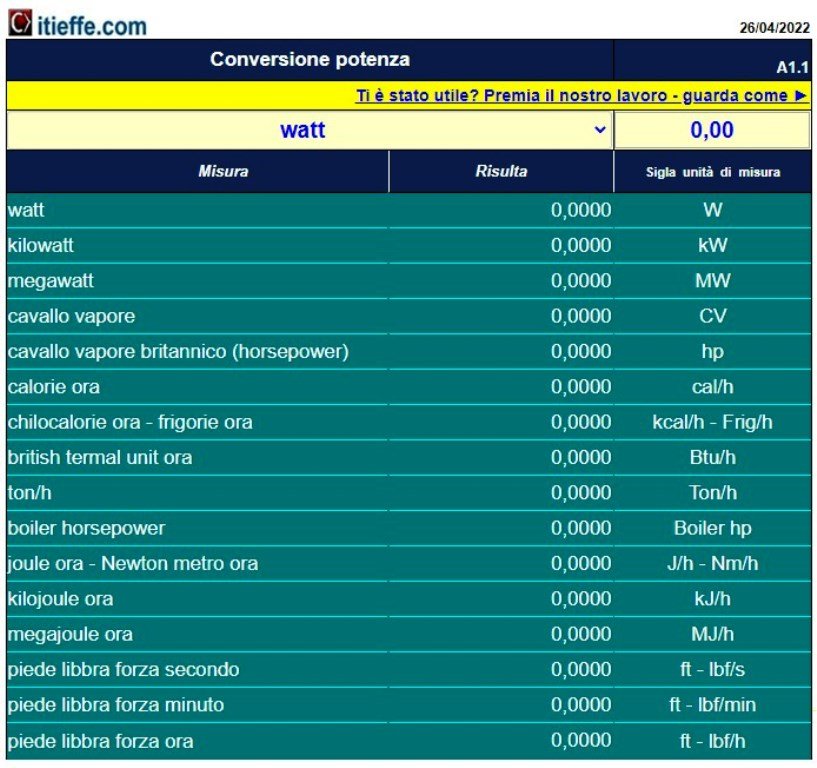Click 'cavallo vapore britannico (horsepower)' label
This screenshot has width=817, height=768.
(x=178, y=352)
